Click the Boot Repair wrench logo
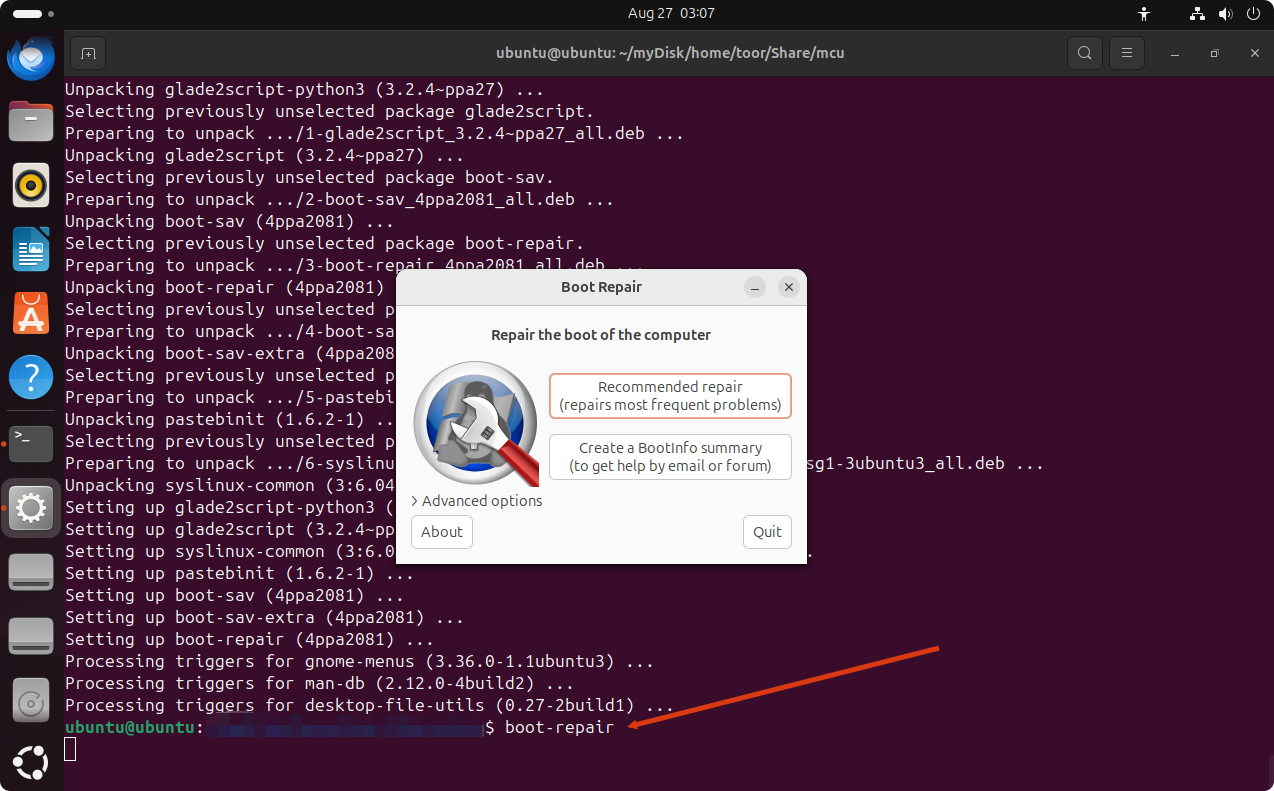The height and width of the screenshot is (791, 1274). point(476,423)
